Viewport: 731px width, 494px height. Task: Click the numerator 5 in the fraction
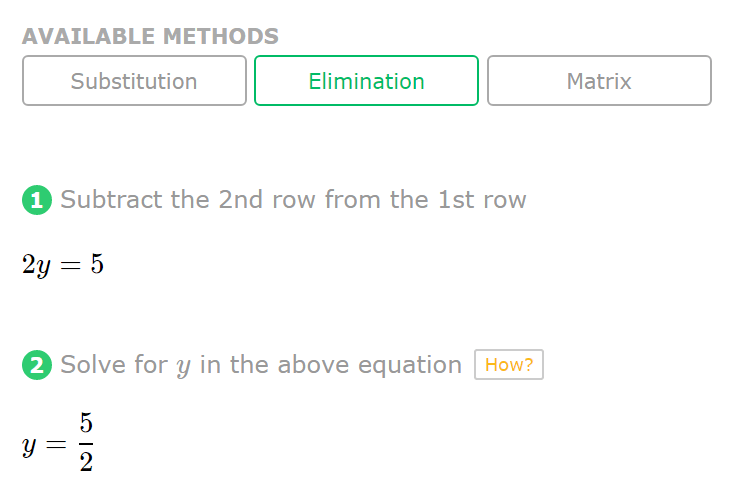(86, 423)
